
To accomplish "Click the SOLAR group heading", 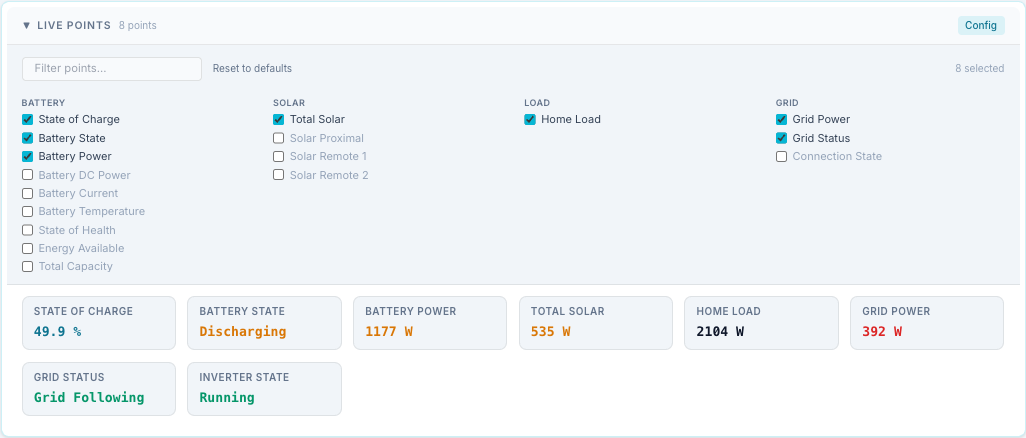I will (289, 103).
